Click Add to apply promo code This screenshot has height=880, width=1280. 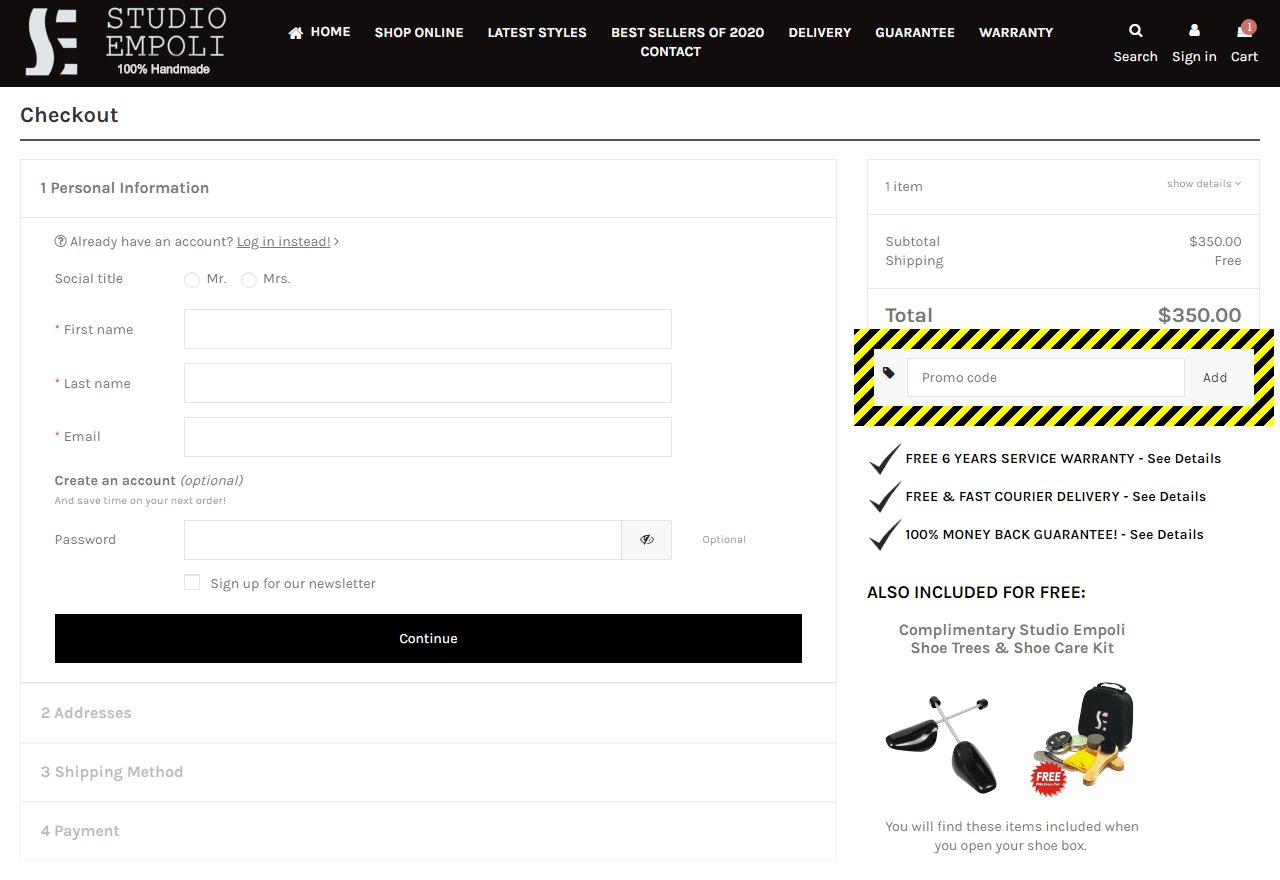(x=1214, y=377)
